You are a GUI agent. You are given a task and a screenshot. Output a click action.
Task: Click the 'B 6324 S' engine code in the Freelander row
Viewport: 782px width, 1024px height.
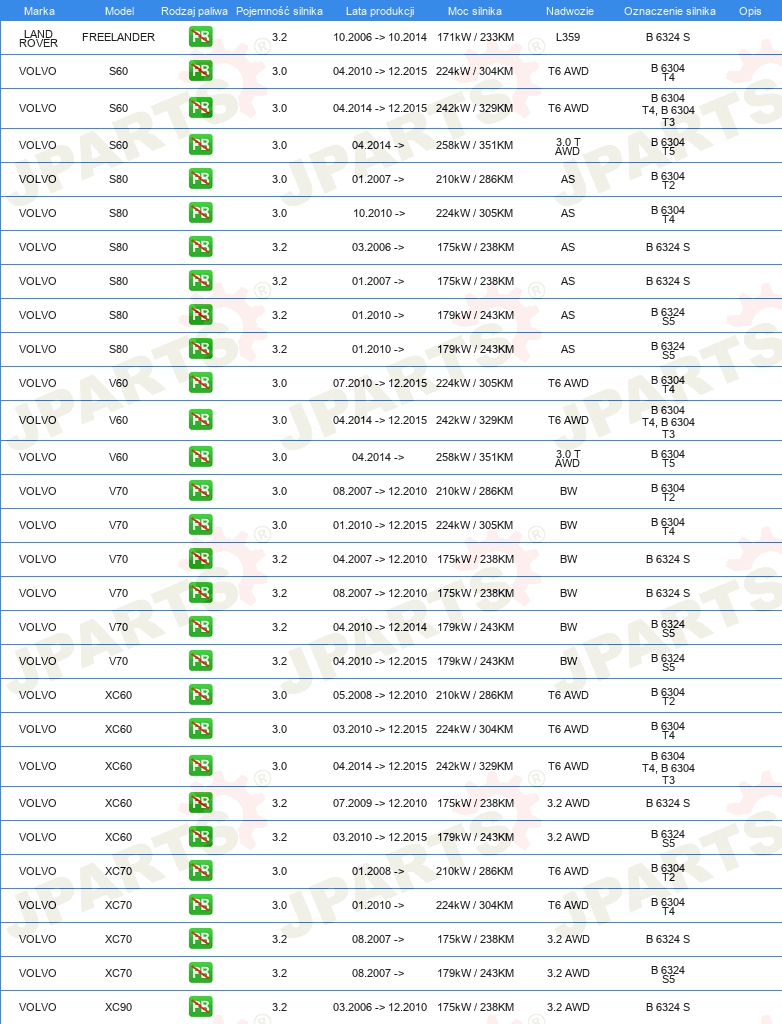point(668,37)
